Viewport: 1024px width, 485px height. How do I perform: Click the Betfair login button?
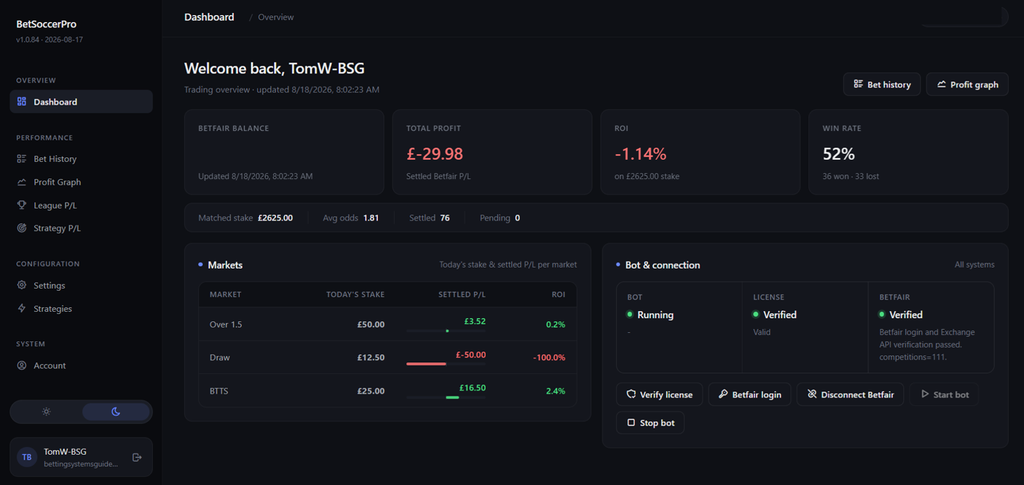click(750, 394)
